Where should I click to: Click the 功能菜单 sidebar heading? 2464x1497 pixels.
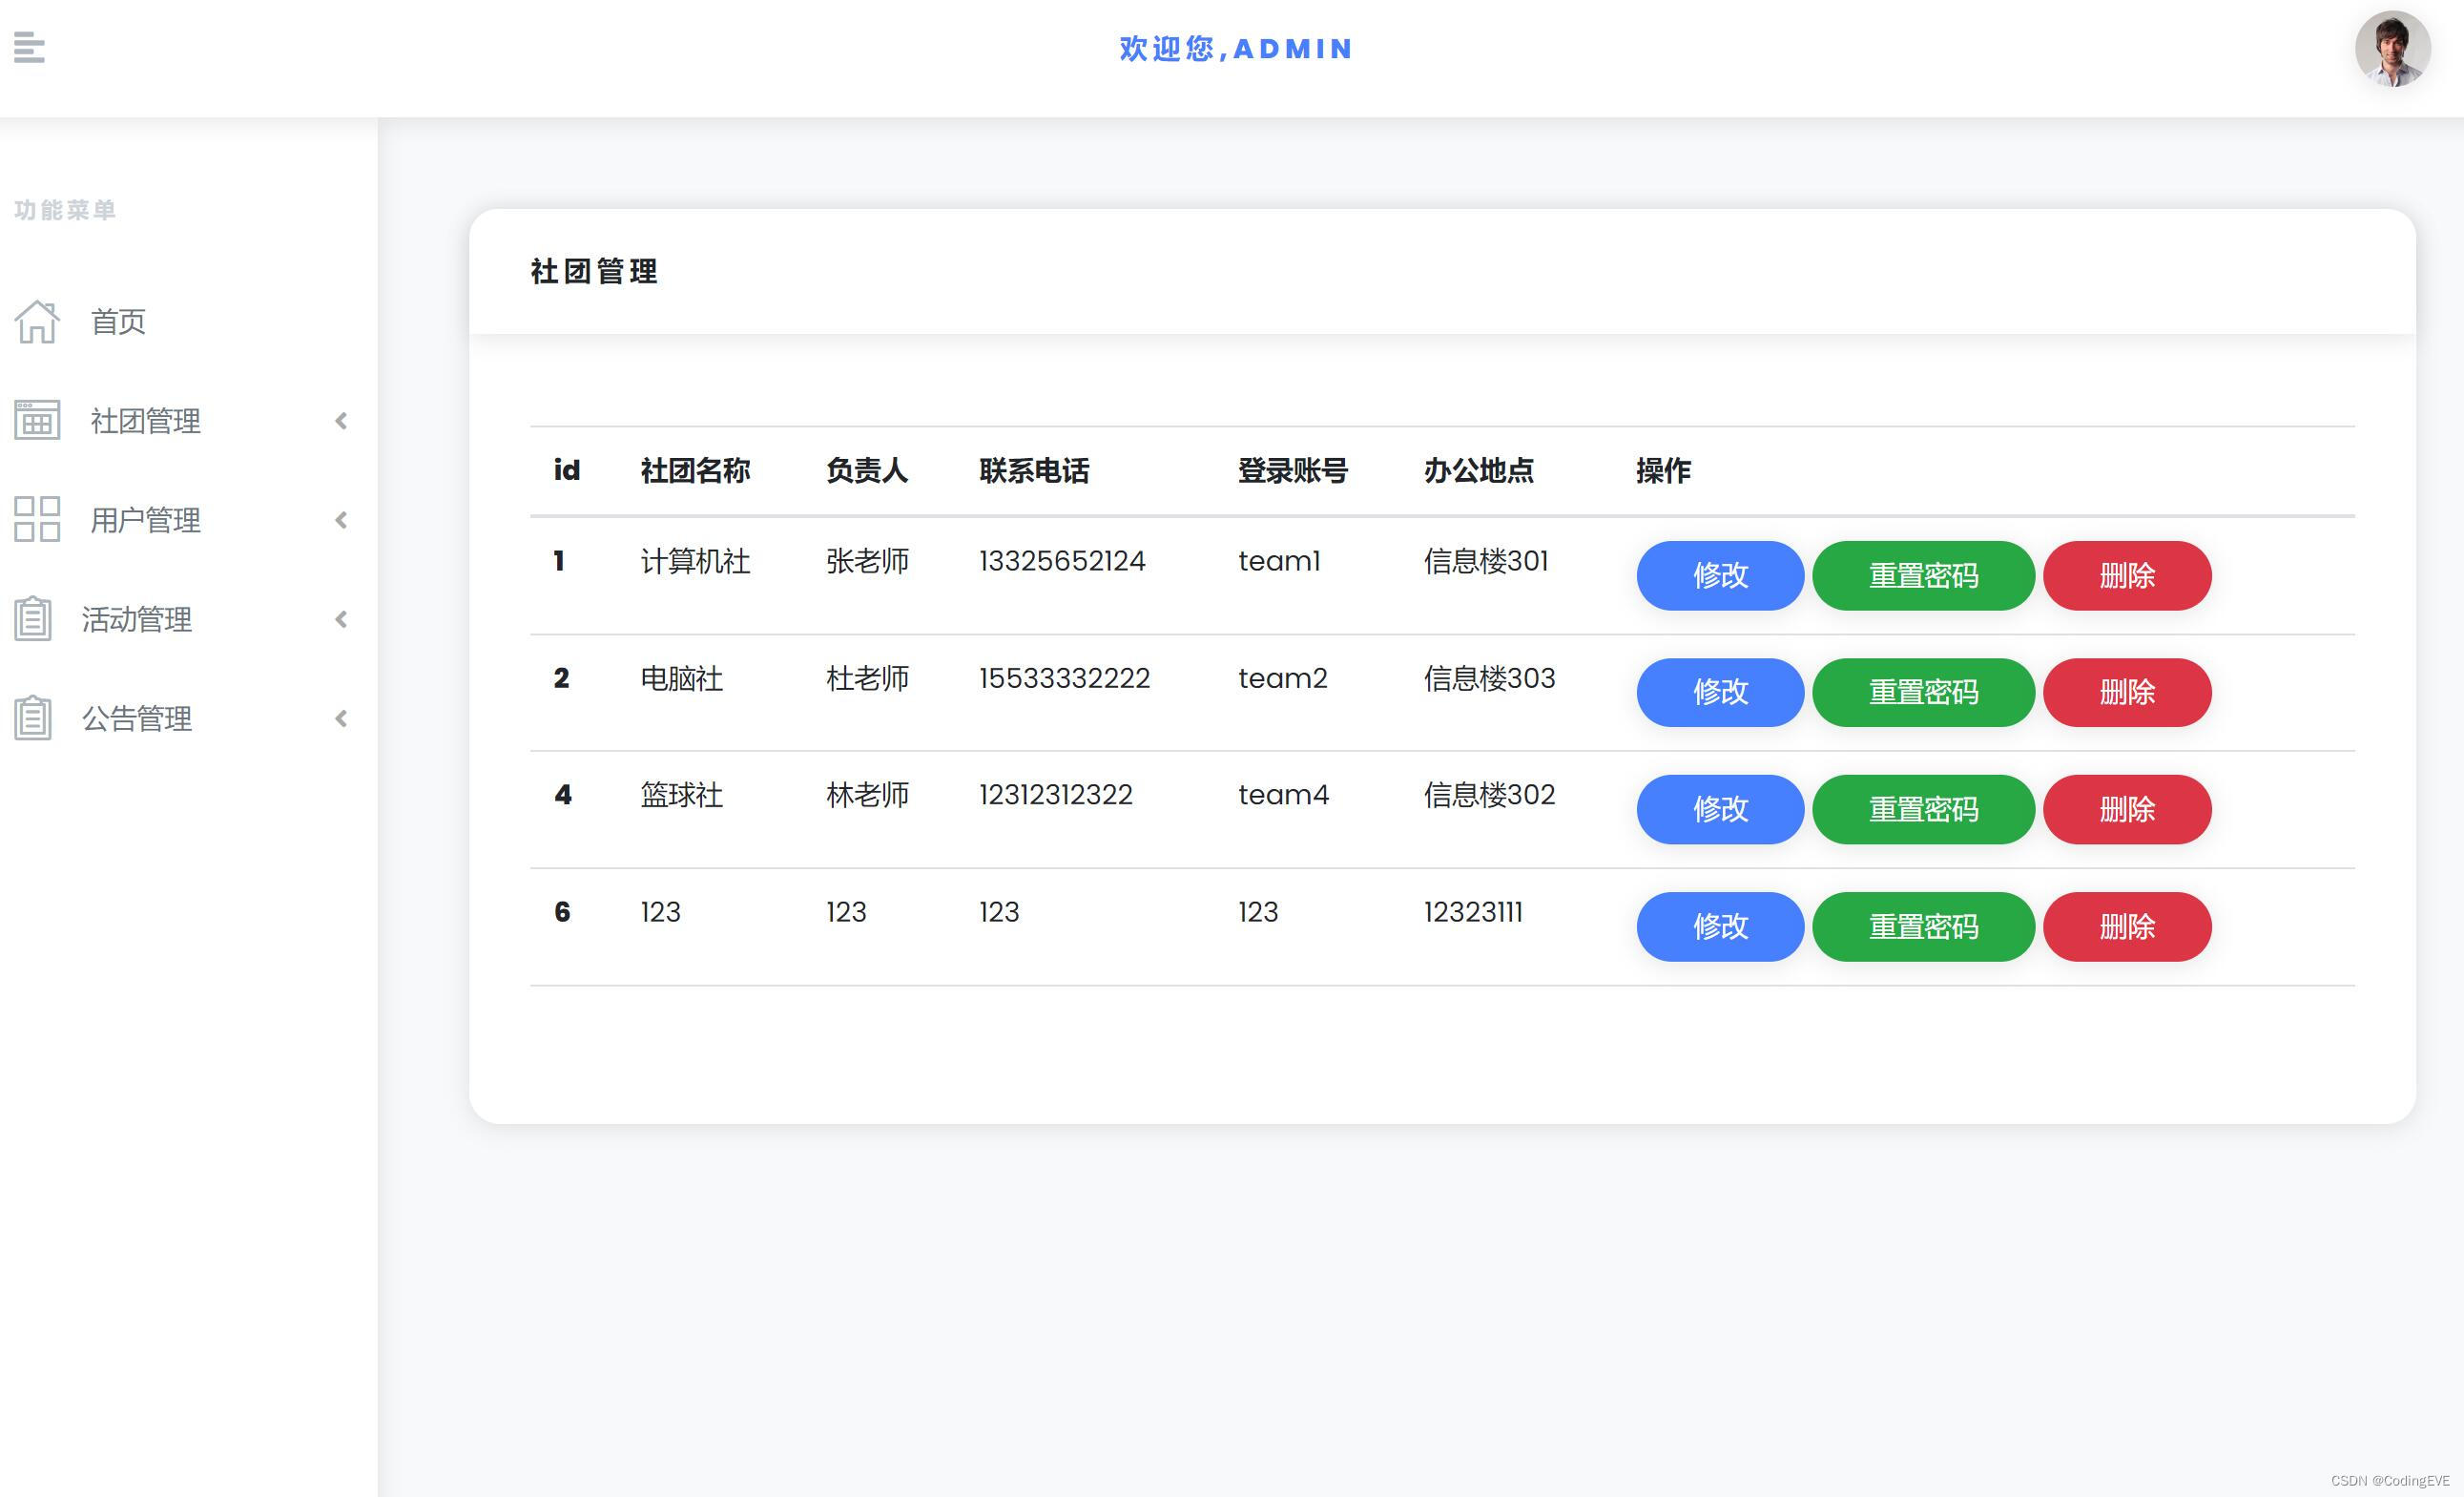pyautogui.click(x=65, y=210)
